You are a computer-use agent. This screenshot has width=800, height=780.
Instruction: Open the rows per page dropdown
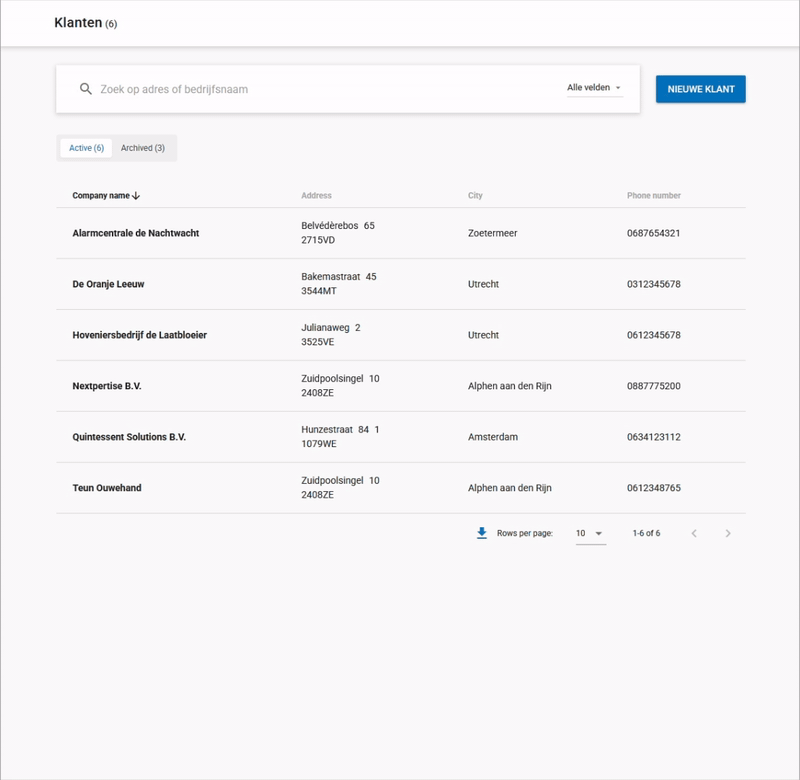tap(590, 534)
